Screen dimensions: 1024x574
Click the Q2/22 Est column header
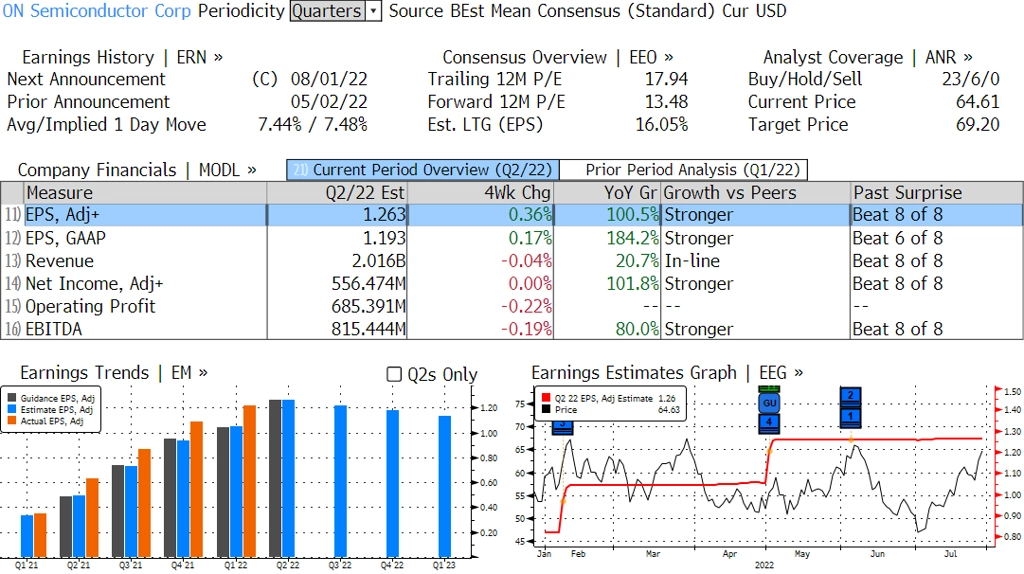pos(337,193)
